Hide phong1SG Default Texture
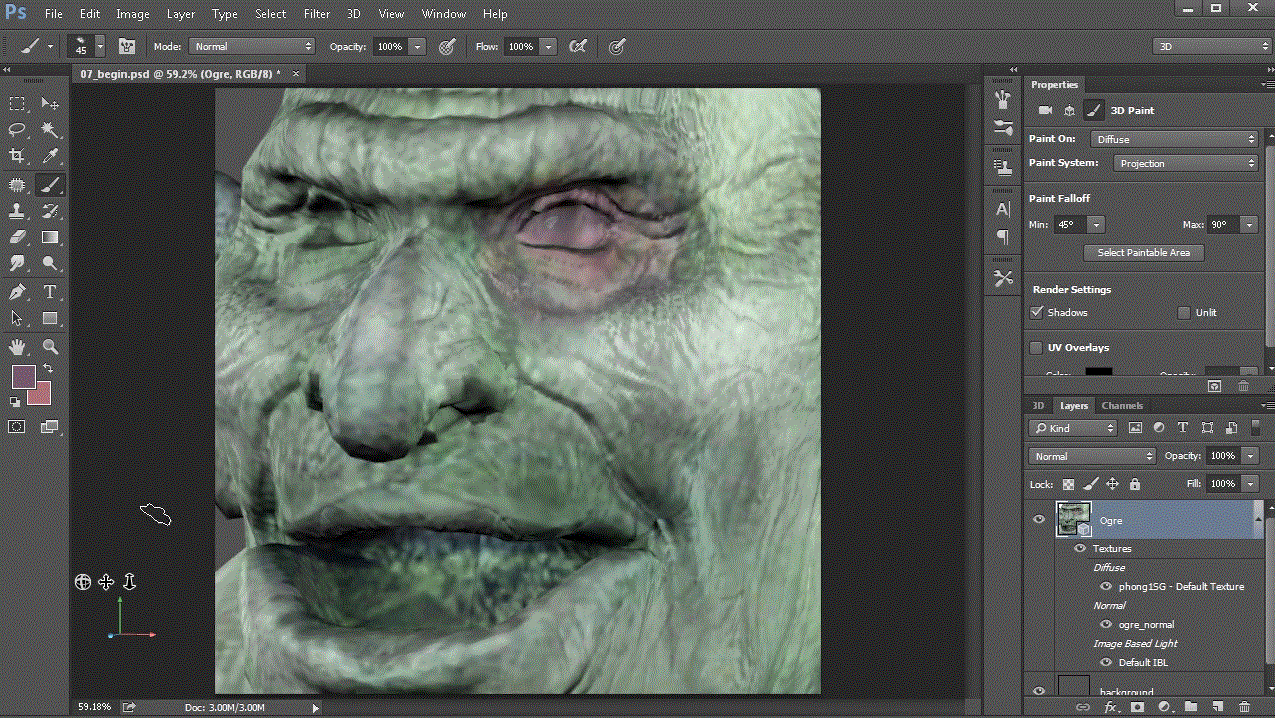Viewport: 1275px width, 718px height. (1106, 586)
